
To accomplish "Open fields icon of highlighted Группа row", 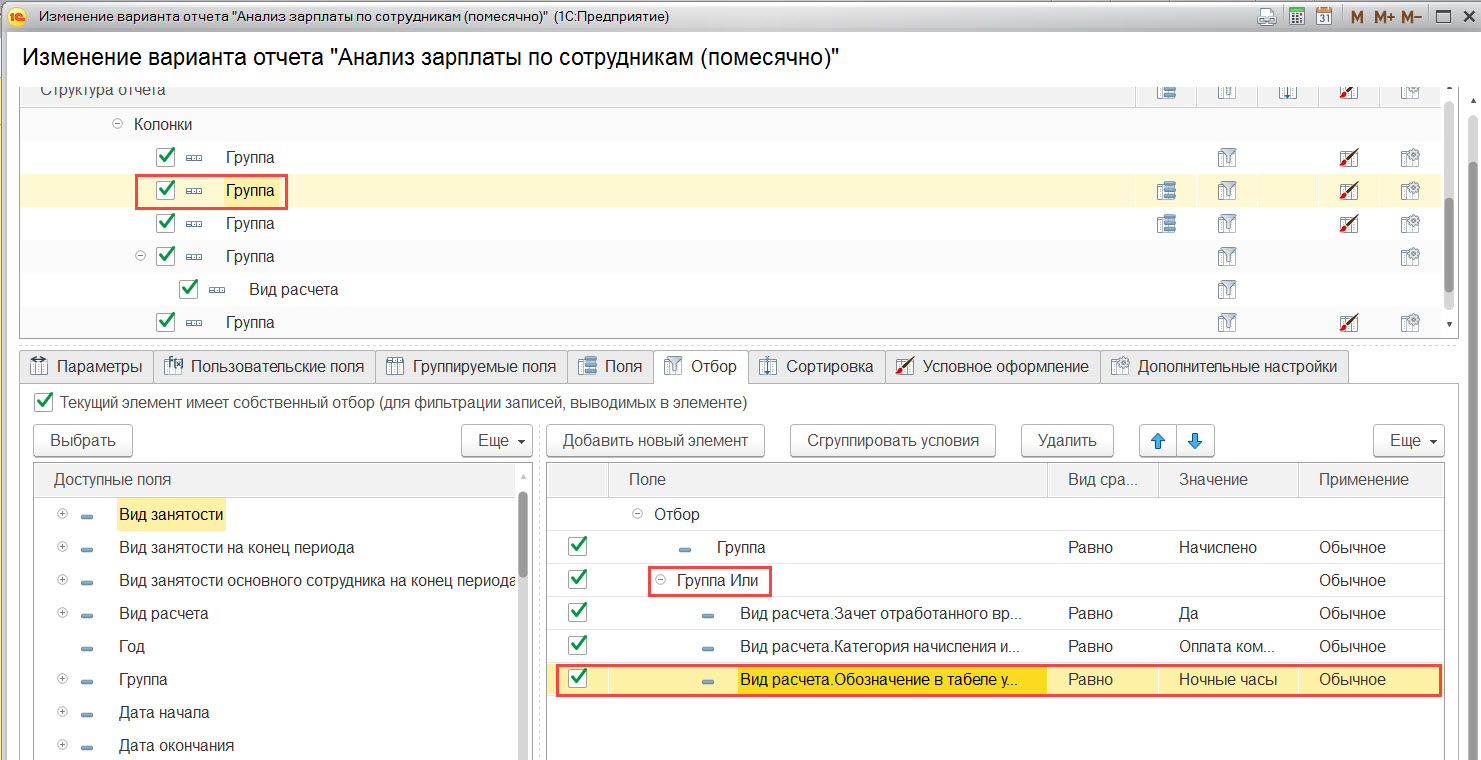I will pyautogui.click(x=1166, y=190).
